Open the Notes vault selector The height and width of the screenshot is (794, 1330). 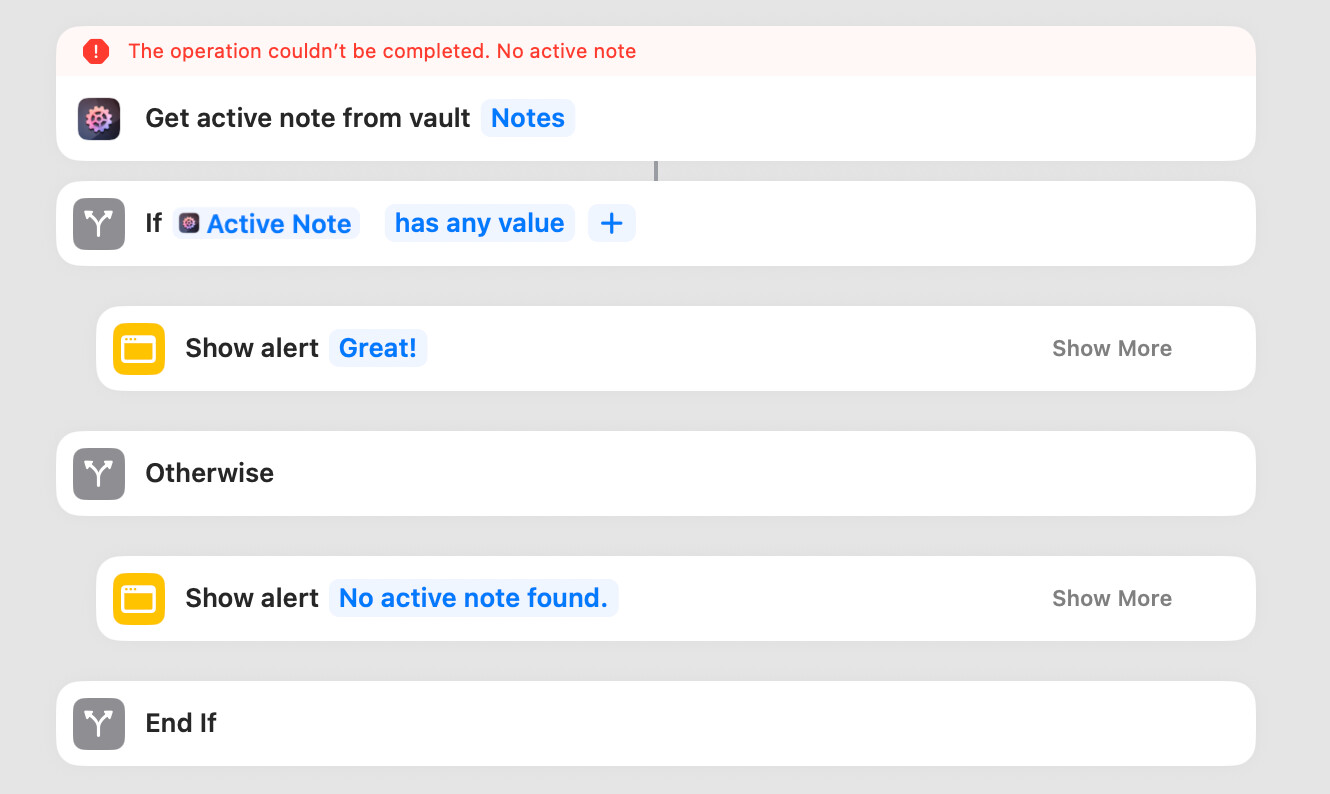click(x=528, y=118)
